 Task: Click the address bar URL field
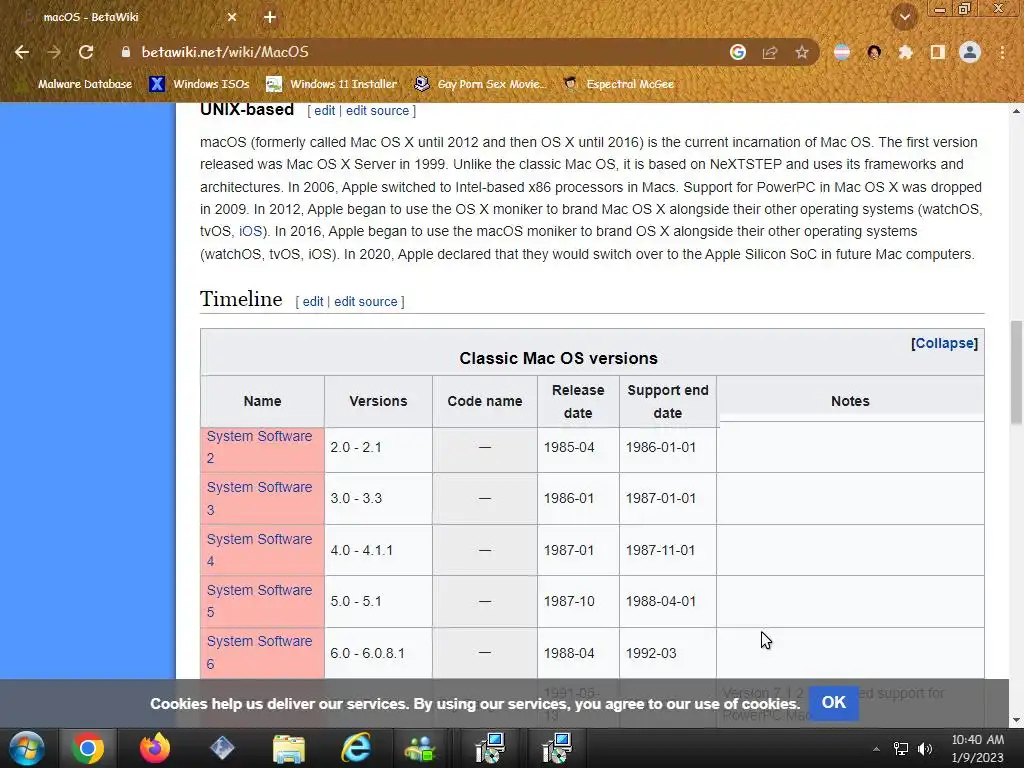pos(418,52)
